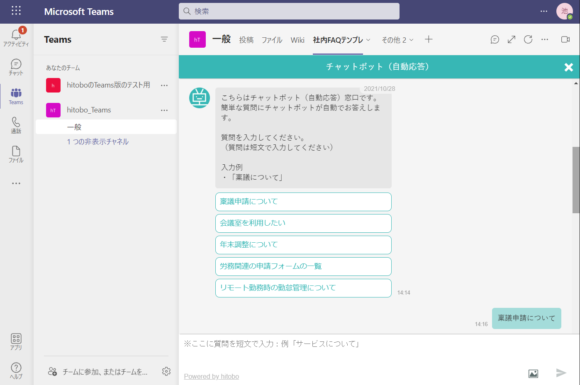This screenshot has height=385, width=580.
Task: Click the 2021/10/28 date label
Action: click(379, 89)
